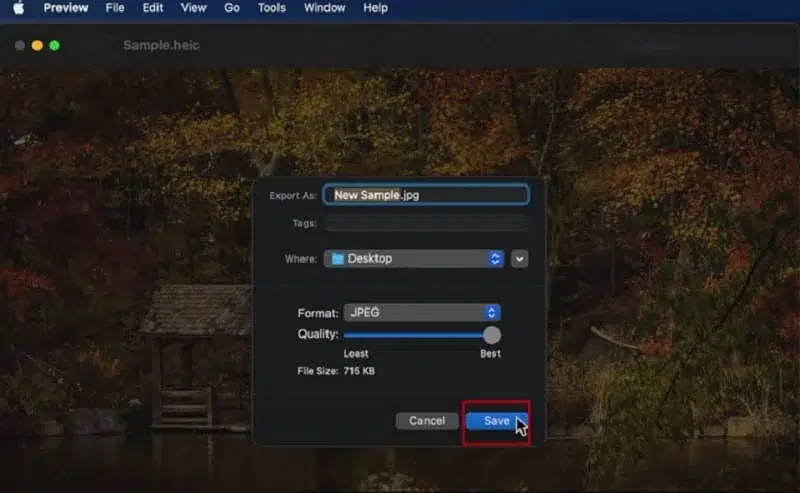Image resolution: width=800 pixels, height=493 pixels.
Task: Open the Window menu
Action: [324, 8]
